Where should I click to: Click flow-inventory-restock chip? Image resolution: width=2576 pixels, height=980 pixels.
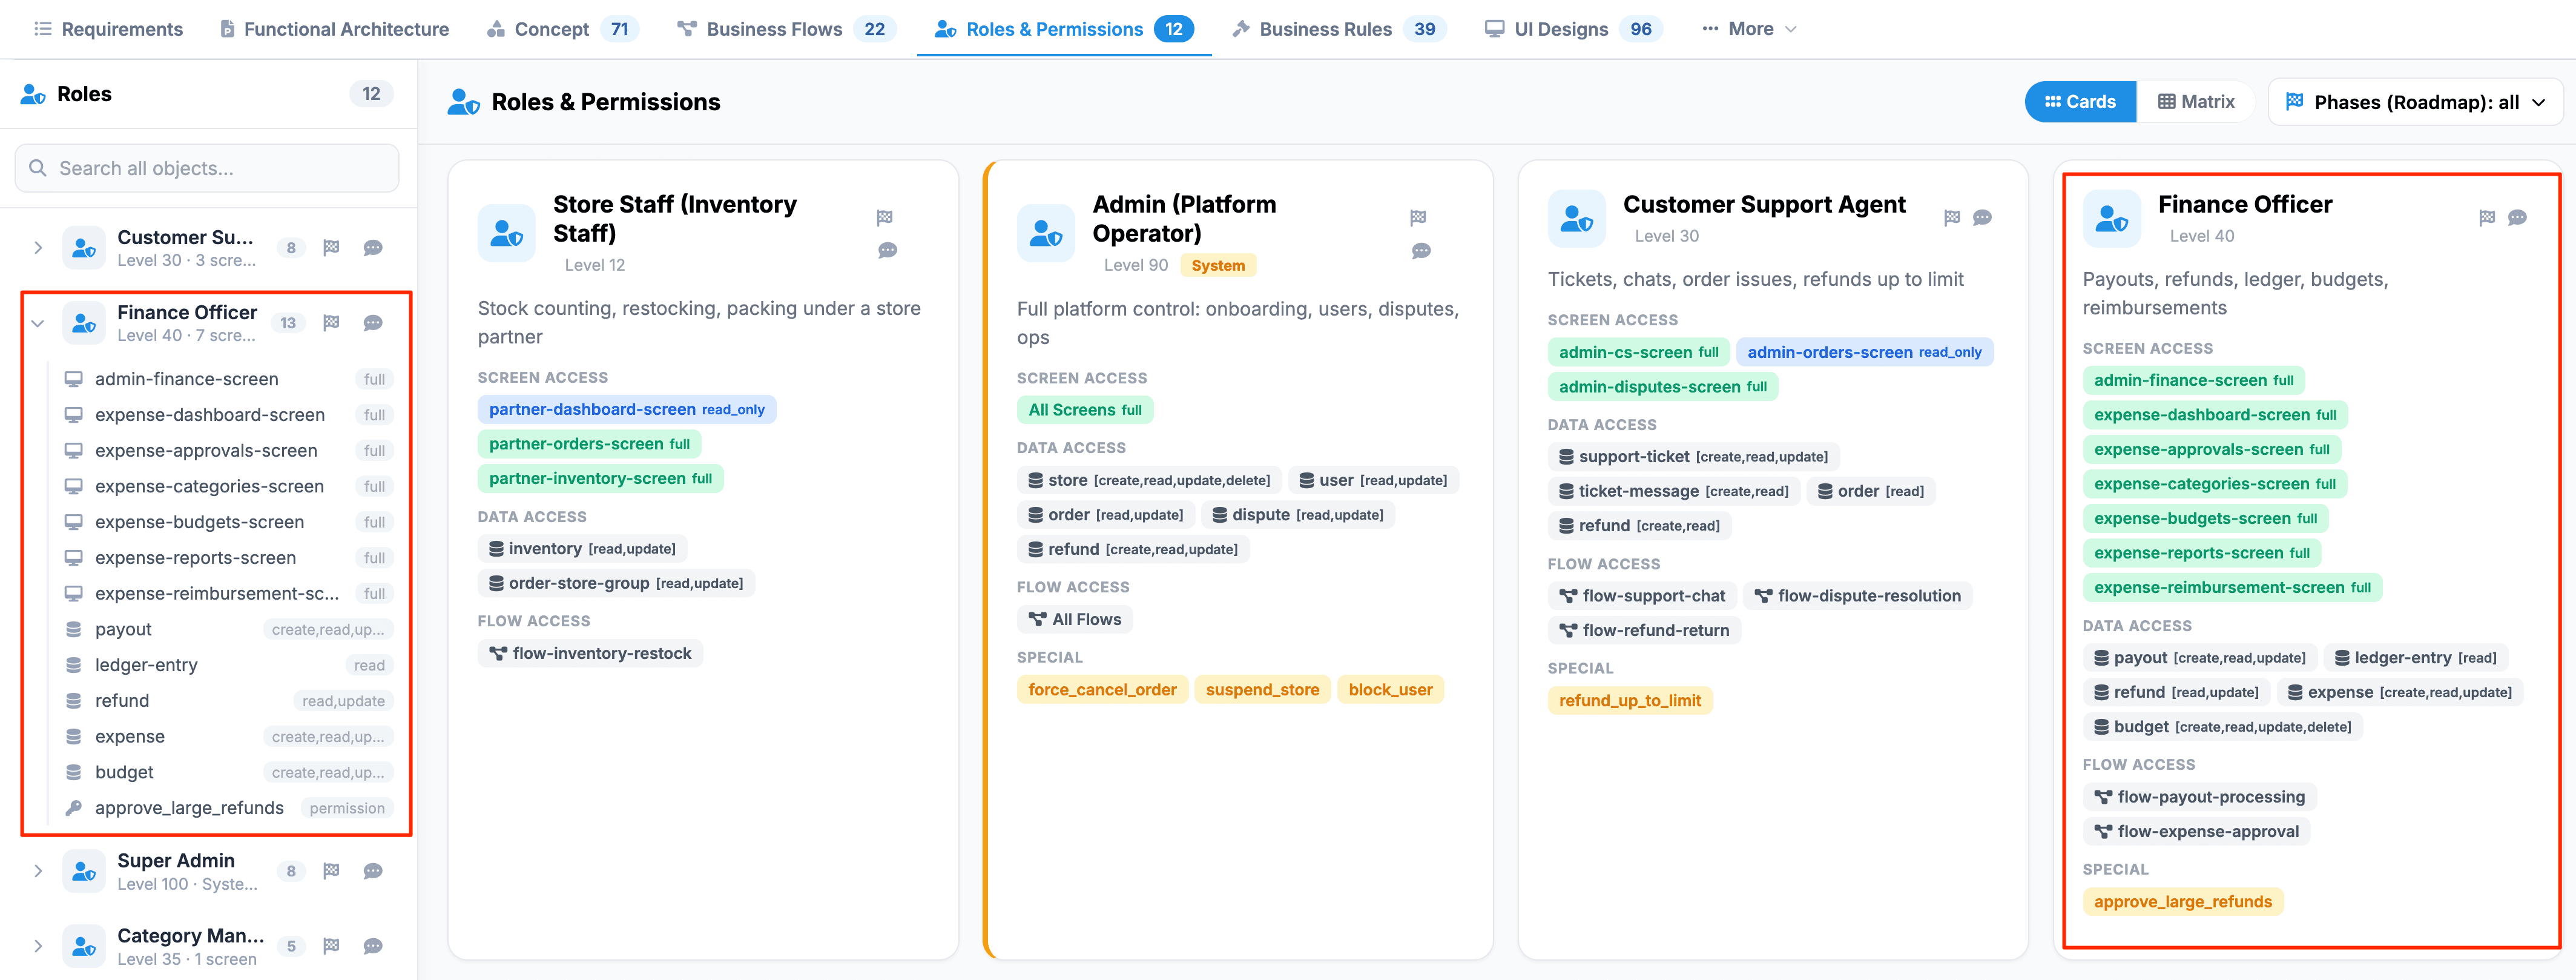(x=590, y=654)
